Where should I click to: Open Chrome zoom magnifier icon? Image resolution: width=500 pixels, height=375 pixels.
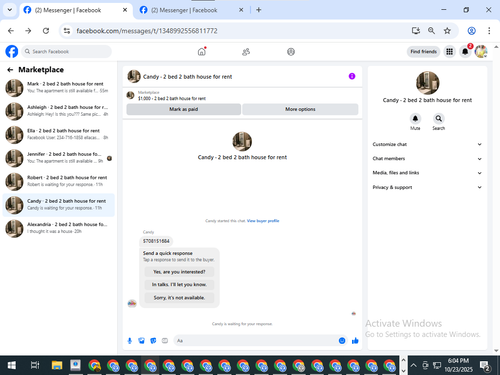[x=431, y=31]
